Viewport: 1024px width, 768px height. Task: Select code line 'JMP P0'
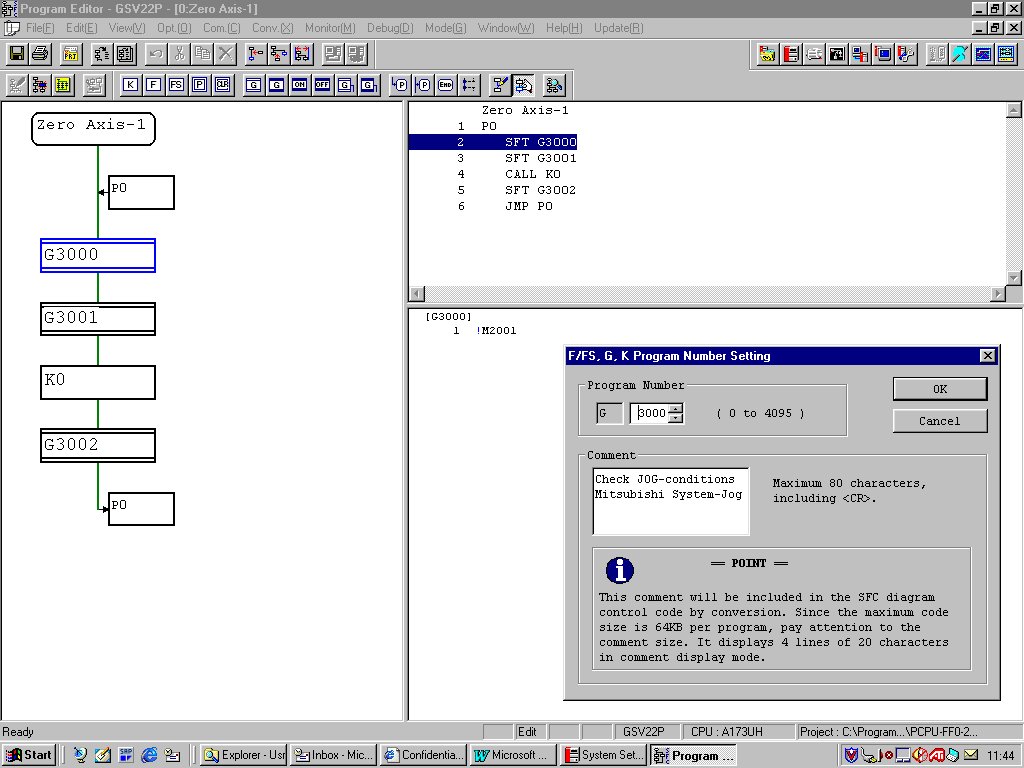point(529,206)
